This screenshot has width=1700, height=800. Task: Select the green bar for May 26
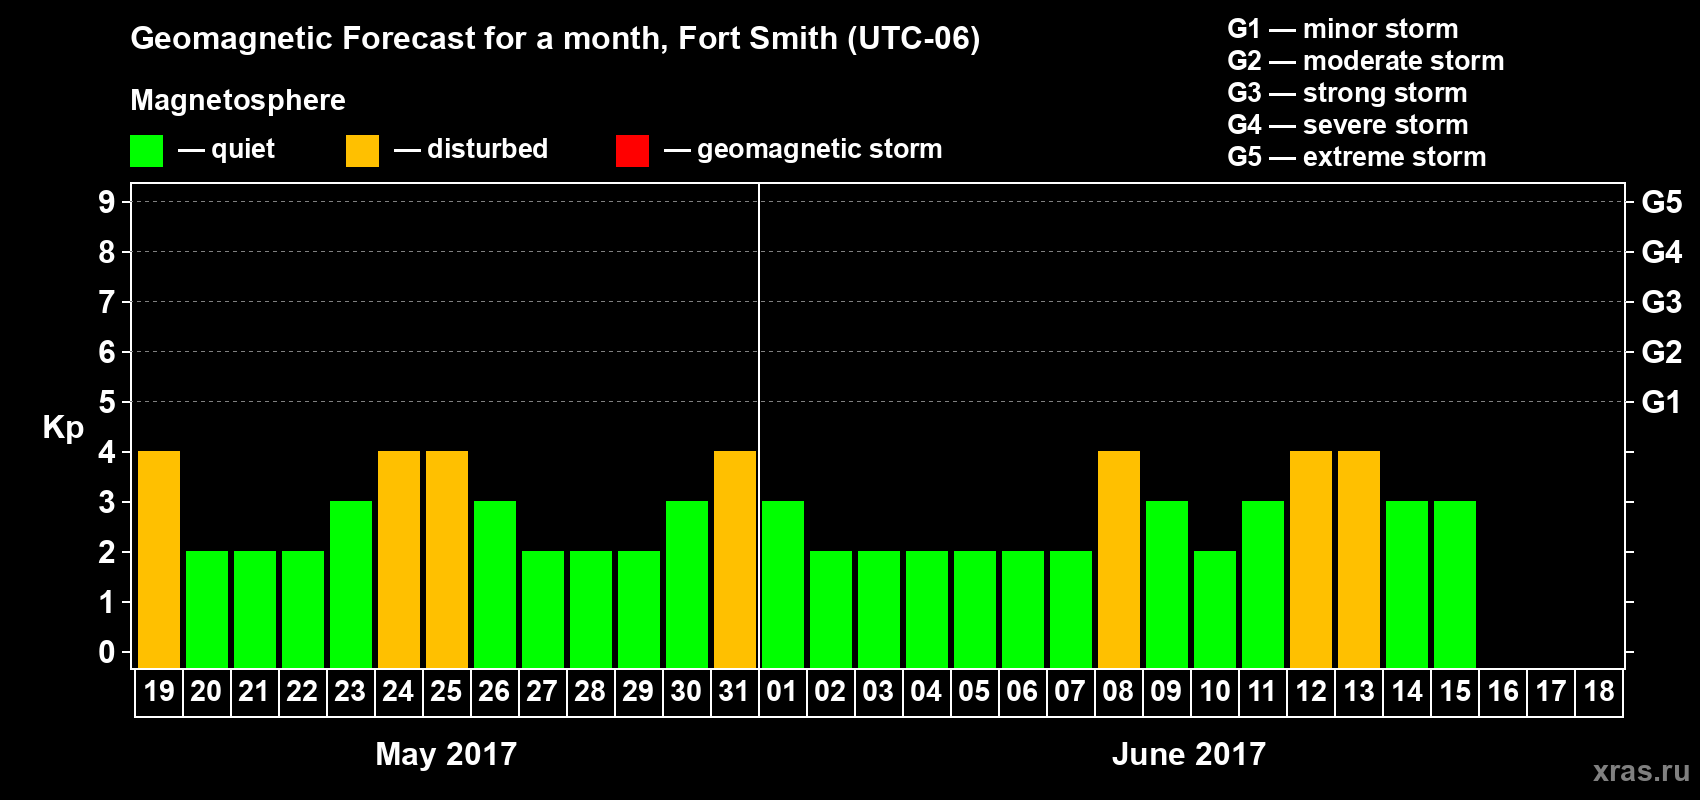click(x=495, y=585)
